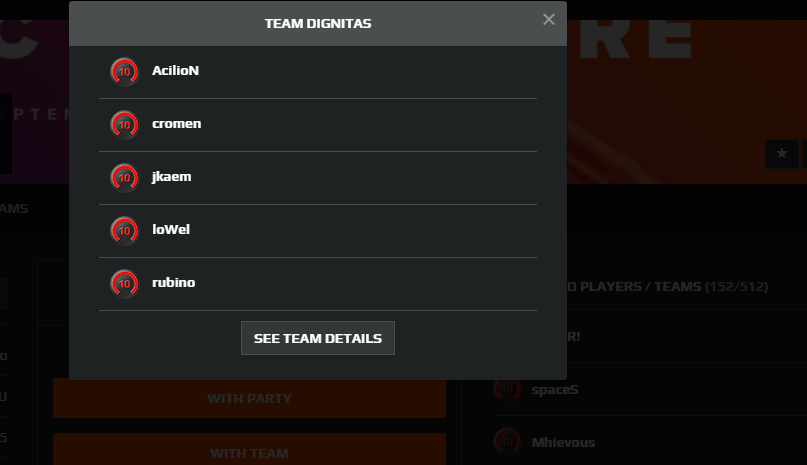Click rubino's level 10 skill icon

(x=125, y=284)
